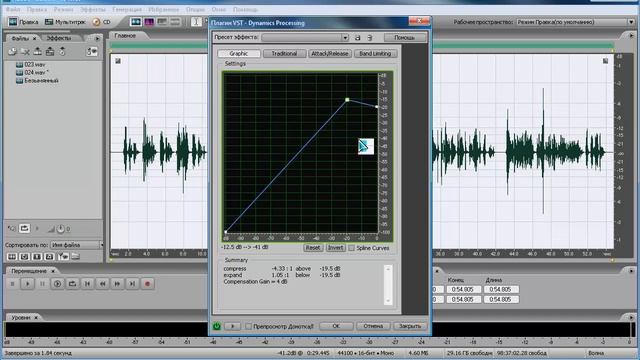Select file 024.wav in Files list

click(32, 72)
